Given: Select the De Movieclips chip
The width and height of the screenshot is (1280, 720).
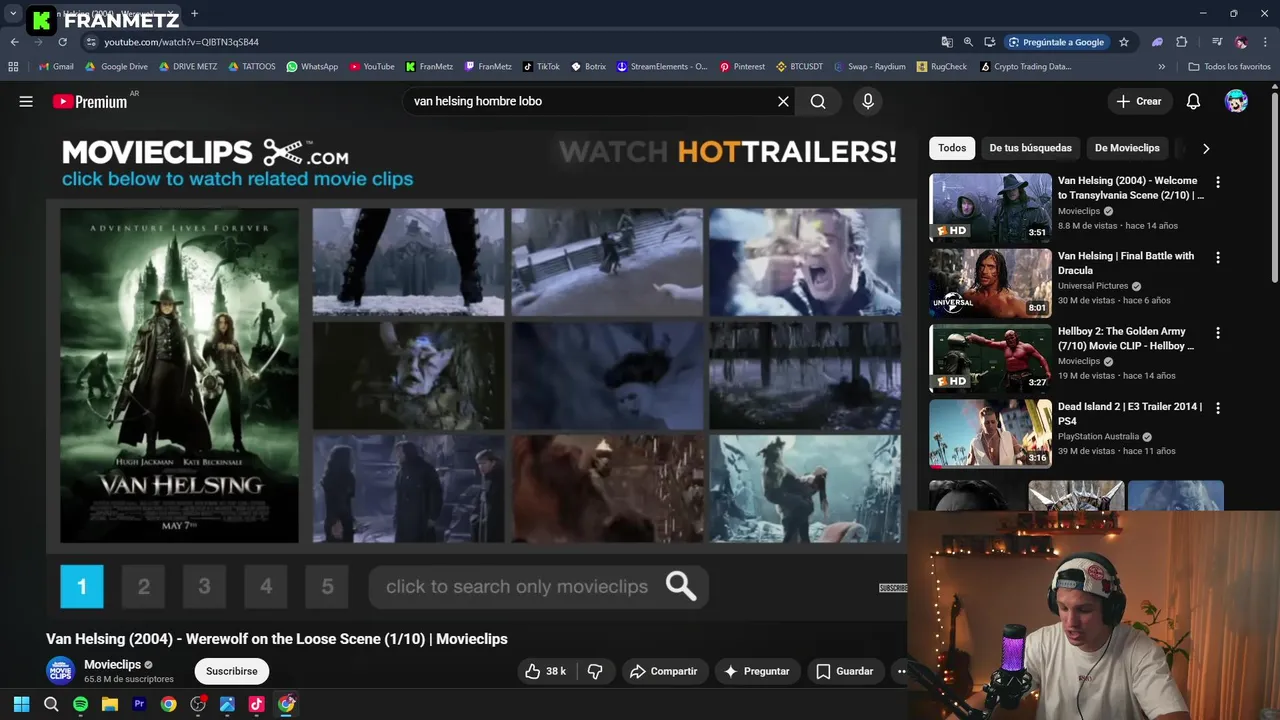Looking at the screenshot, I should coord(1127,148).
